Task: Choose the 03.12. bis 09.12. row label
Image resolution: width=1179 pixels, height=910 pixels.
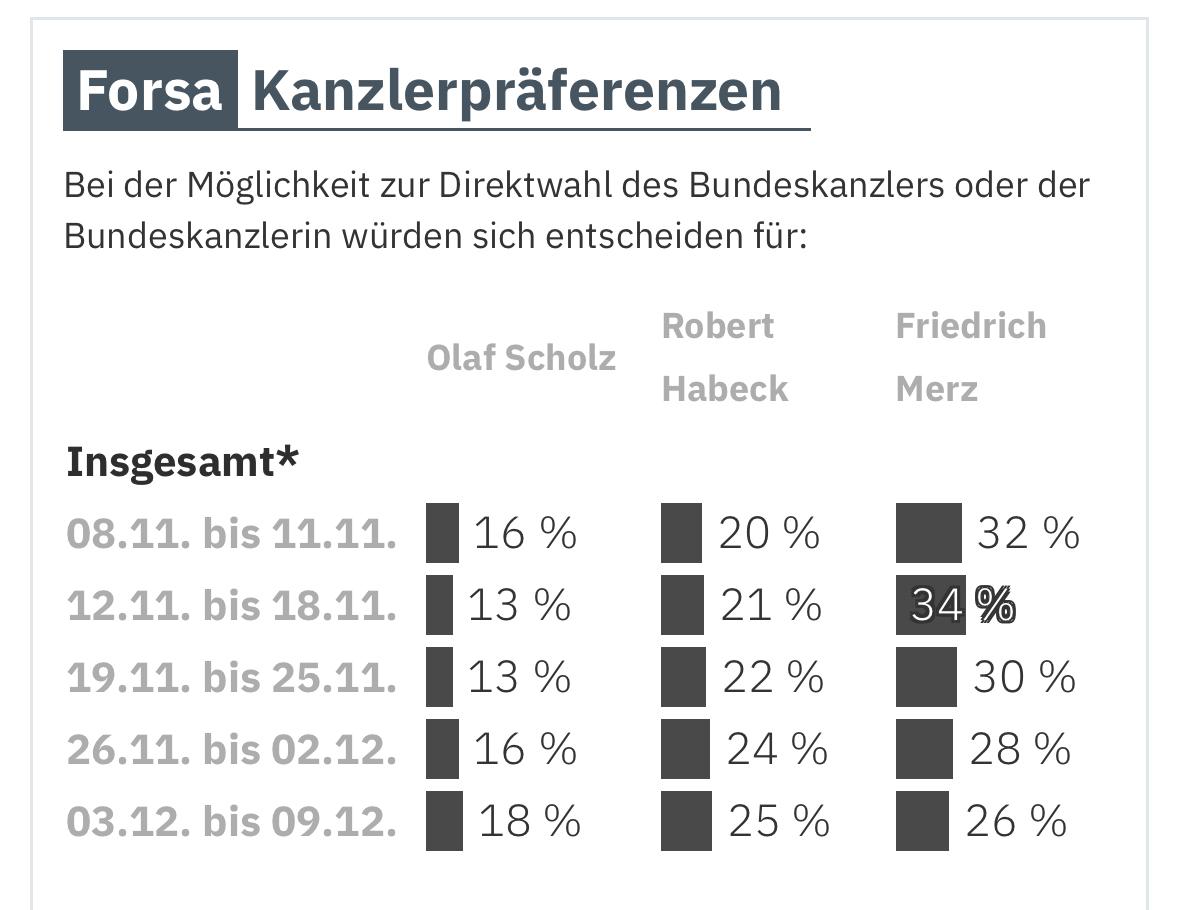Action: (231, 821)
